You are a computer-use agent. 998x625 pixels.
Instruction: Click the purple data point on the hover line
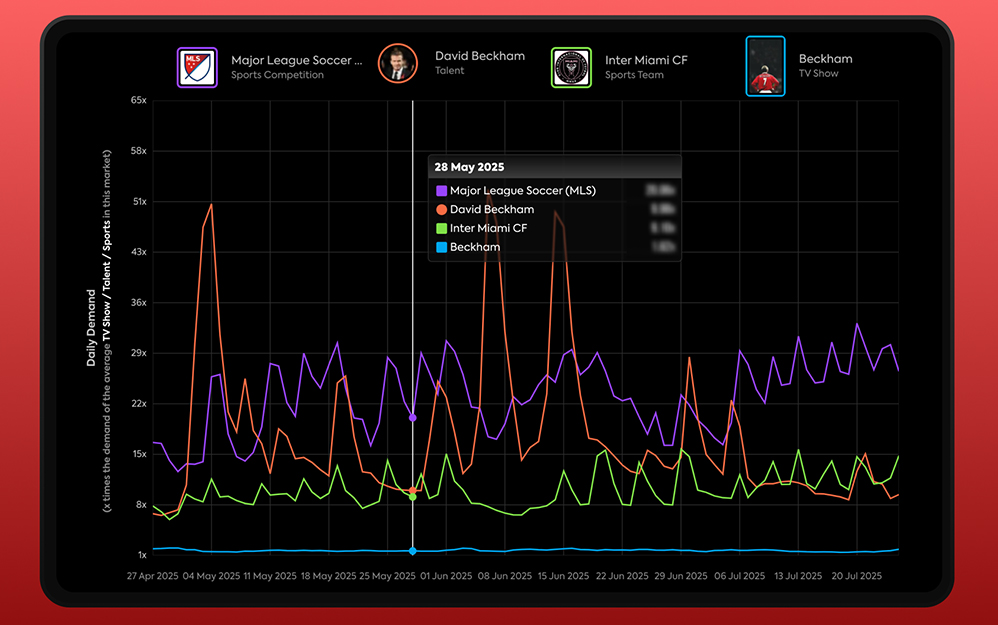point(413,417)
